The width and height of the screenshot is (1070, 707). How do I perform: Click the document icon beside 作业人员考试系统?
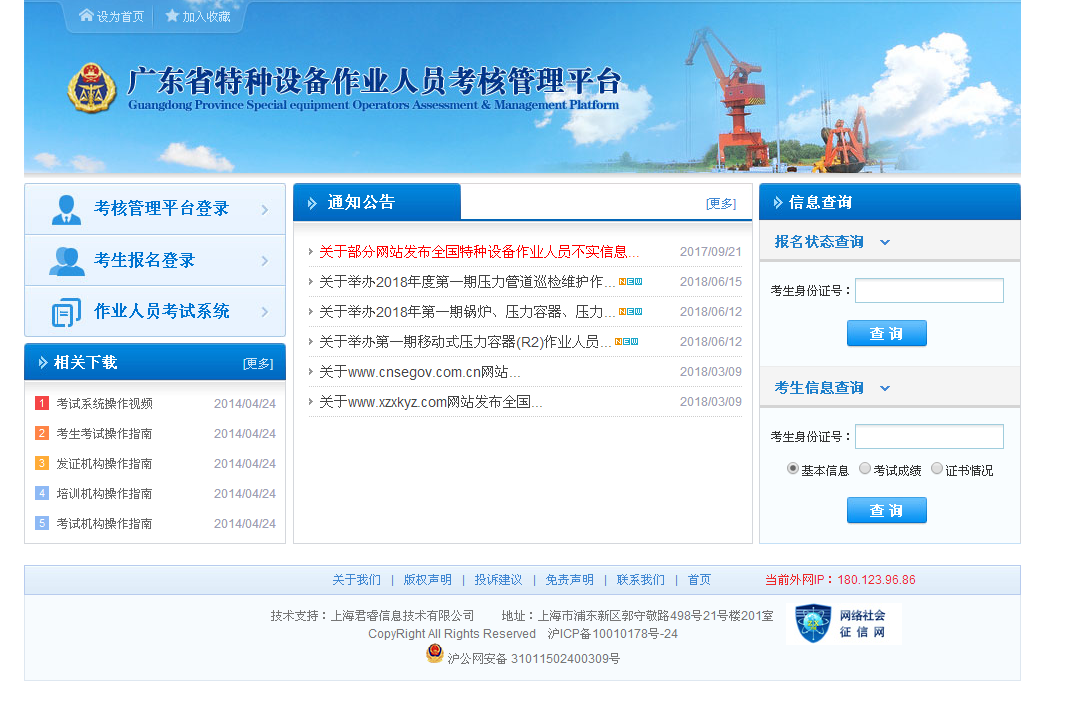tap(66, 312)
